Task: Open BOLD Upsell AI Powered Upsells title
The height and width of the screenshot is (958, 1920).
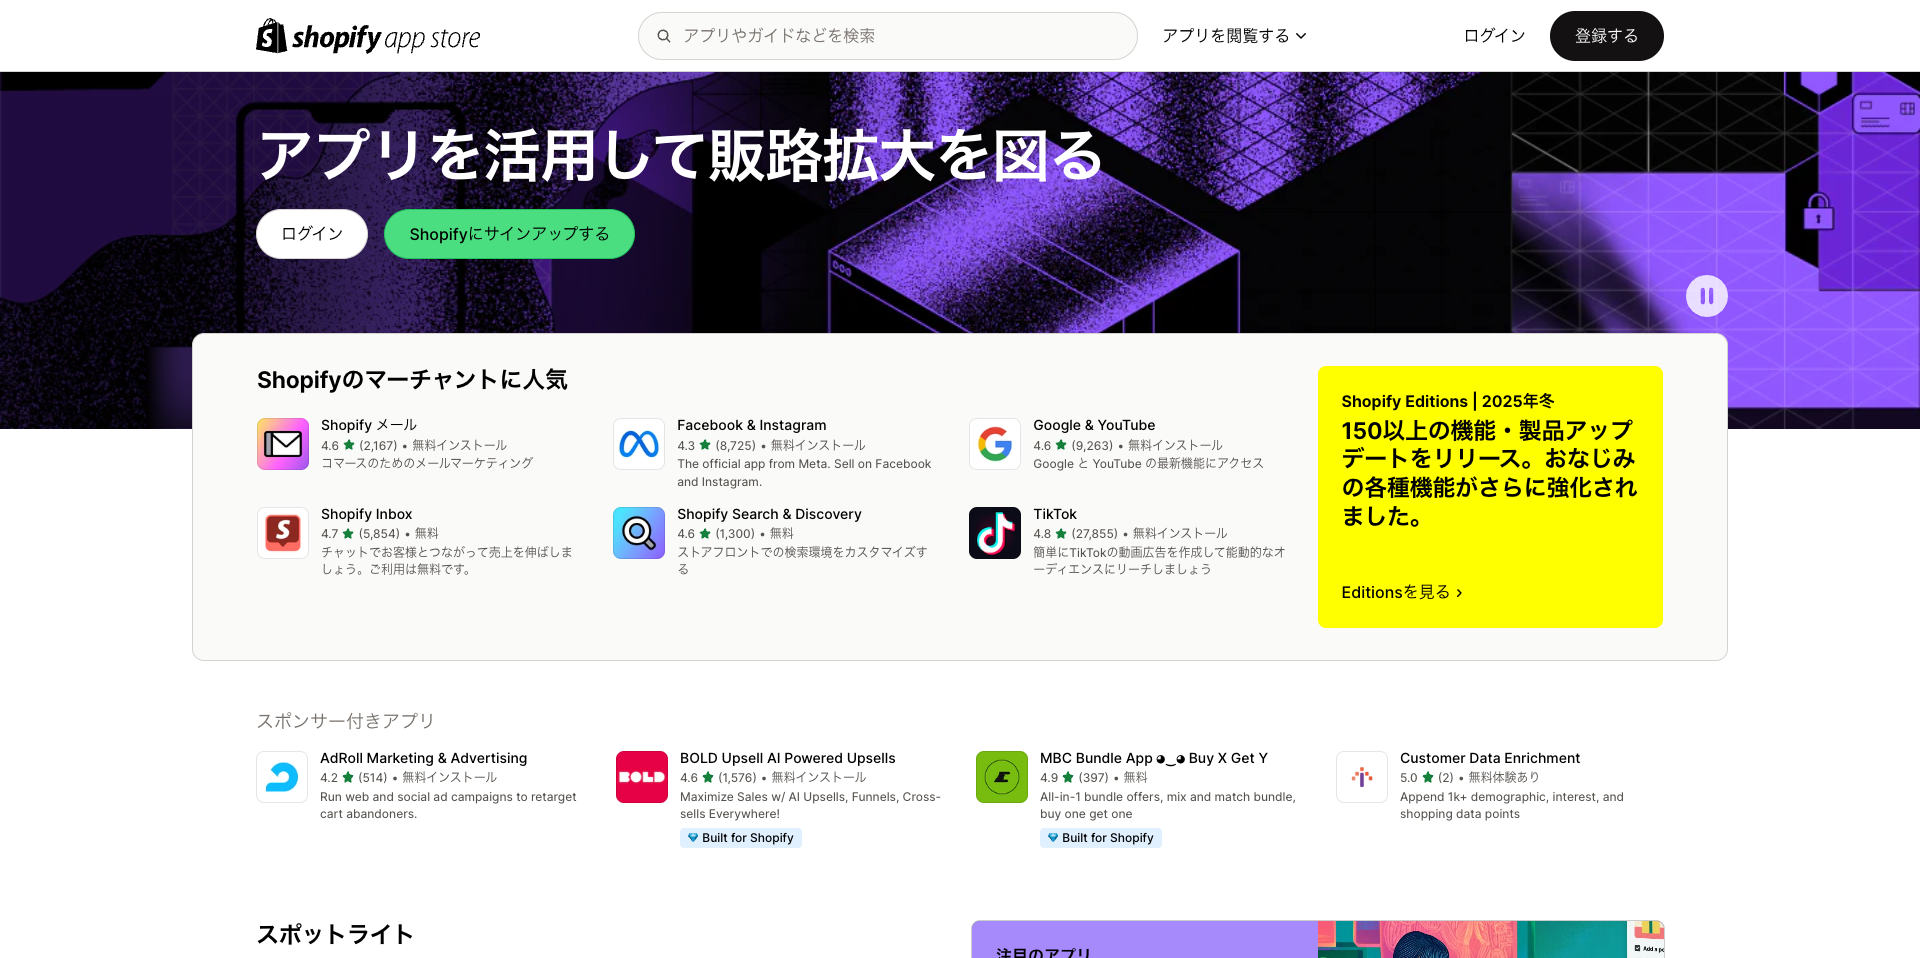Action: coord(788,758)
